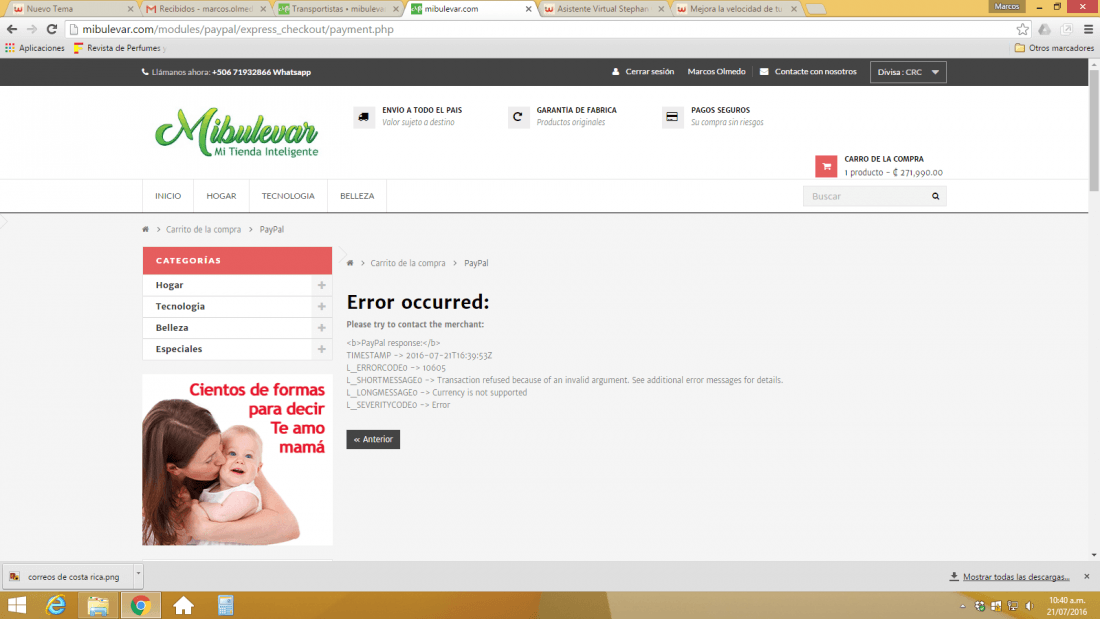Click Chrome icon in taskbar

point(141,605)
